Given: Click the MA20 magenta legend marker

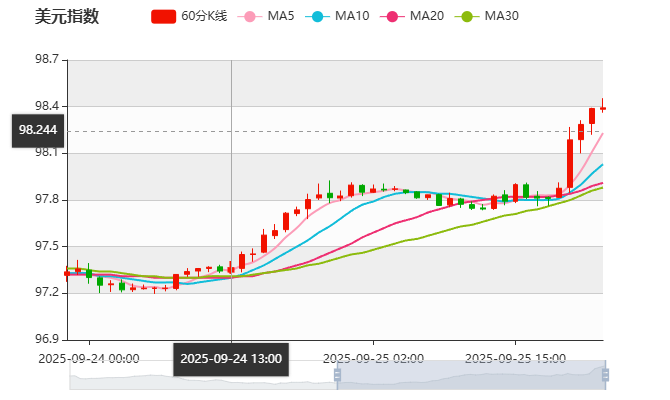Looking at the screenshot, I should coord(392,16).
